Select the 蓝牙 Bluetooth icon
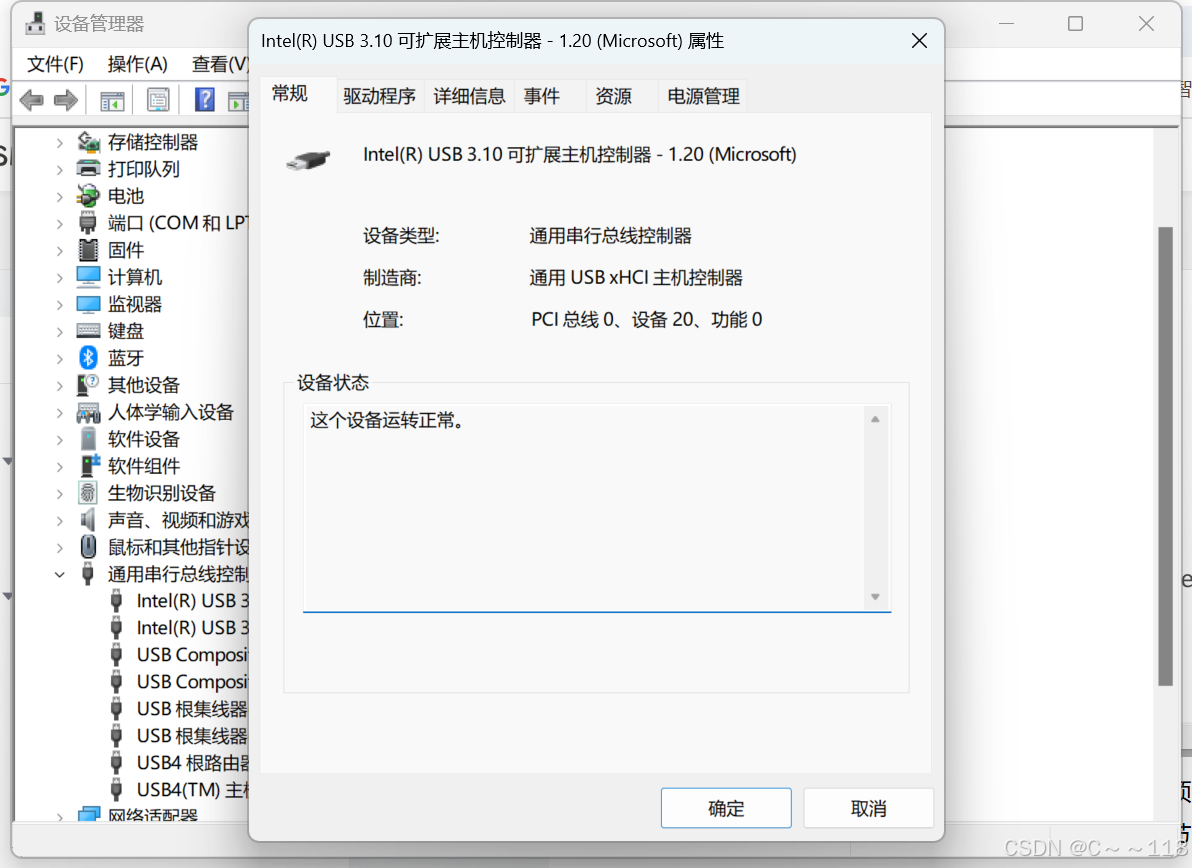The height and width of the screenshot is (868, 1192). [x=88, y=358]
